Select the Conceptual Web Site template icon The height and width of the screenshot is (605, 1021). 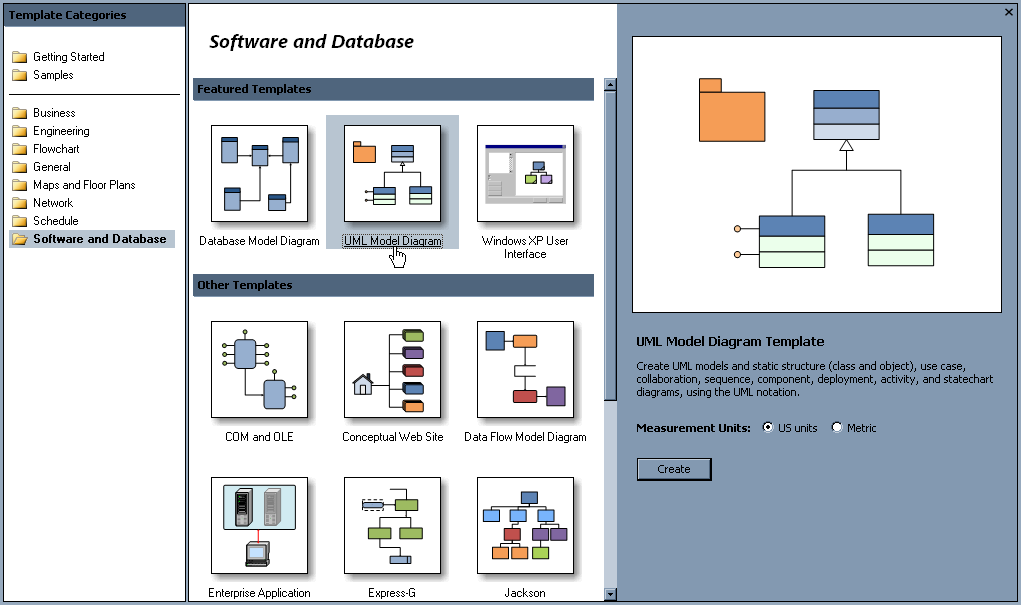coord(392,369)
